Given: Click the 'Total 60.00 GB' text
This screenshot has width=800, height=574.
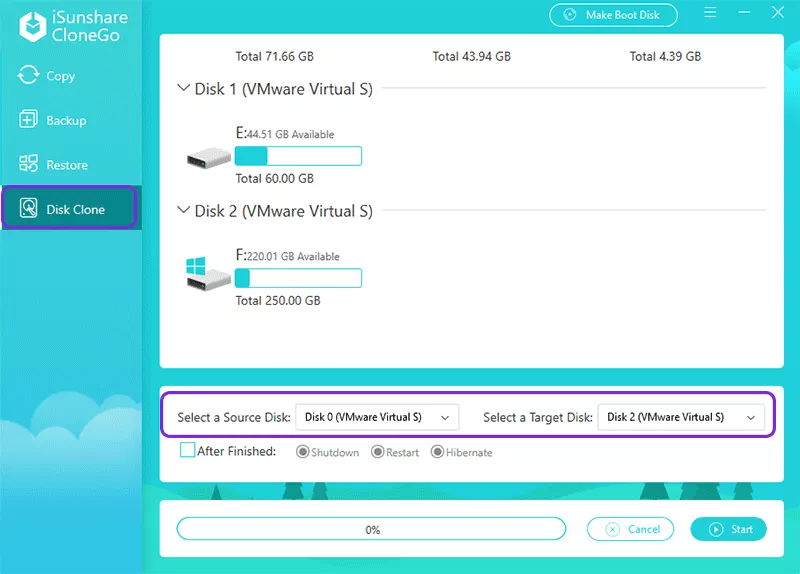Looking at the screenshot, I should [274, 178].
